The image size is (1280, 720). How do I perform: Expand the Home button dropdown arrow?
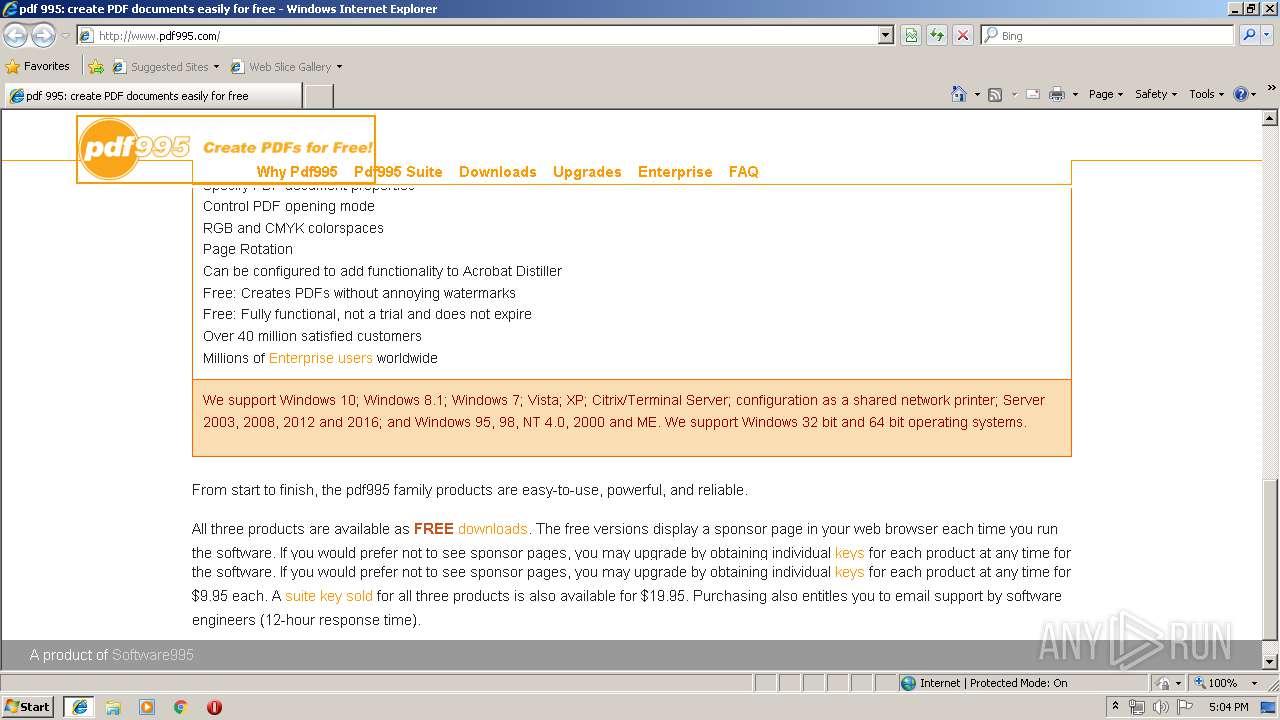(x=977, y=94)
